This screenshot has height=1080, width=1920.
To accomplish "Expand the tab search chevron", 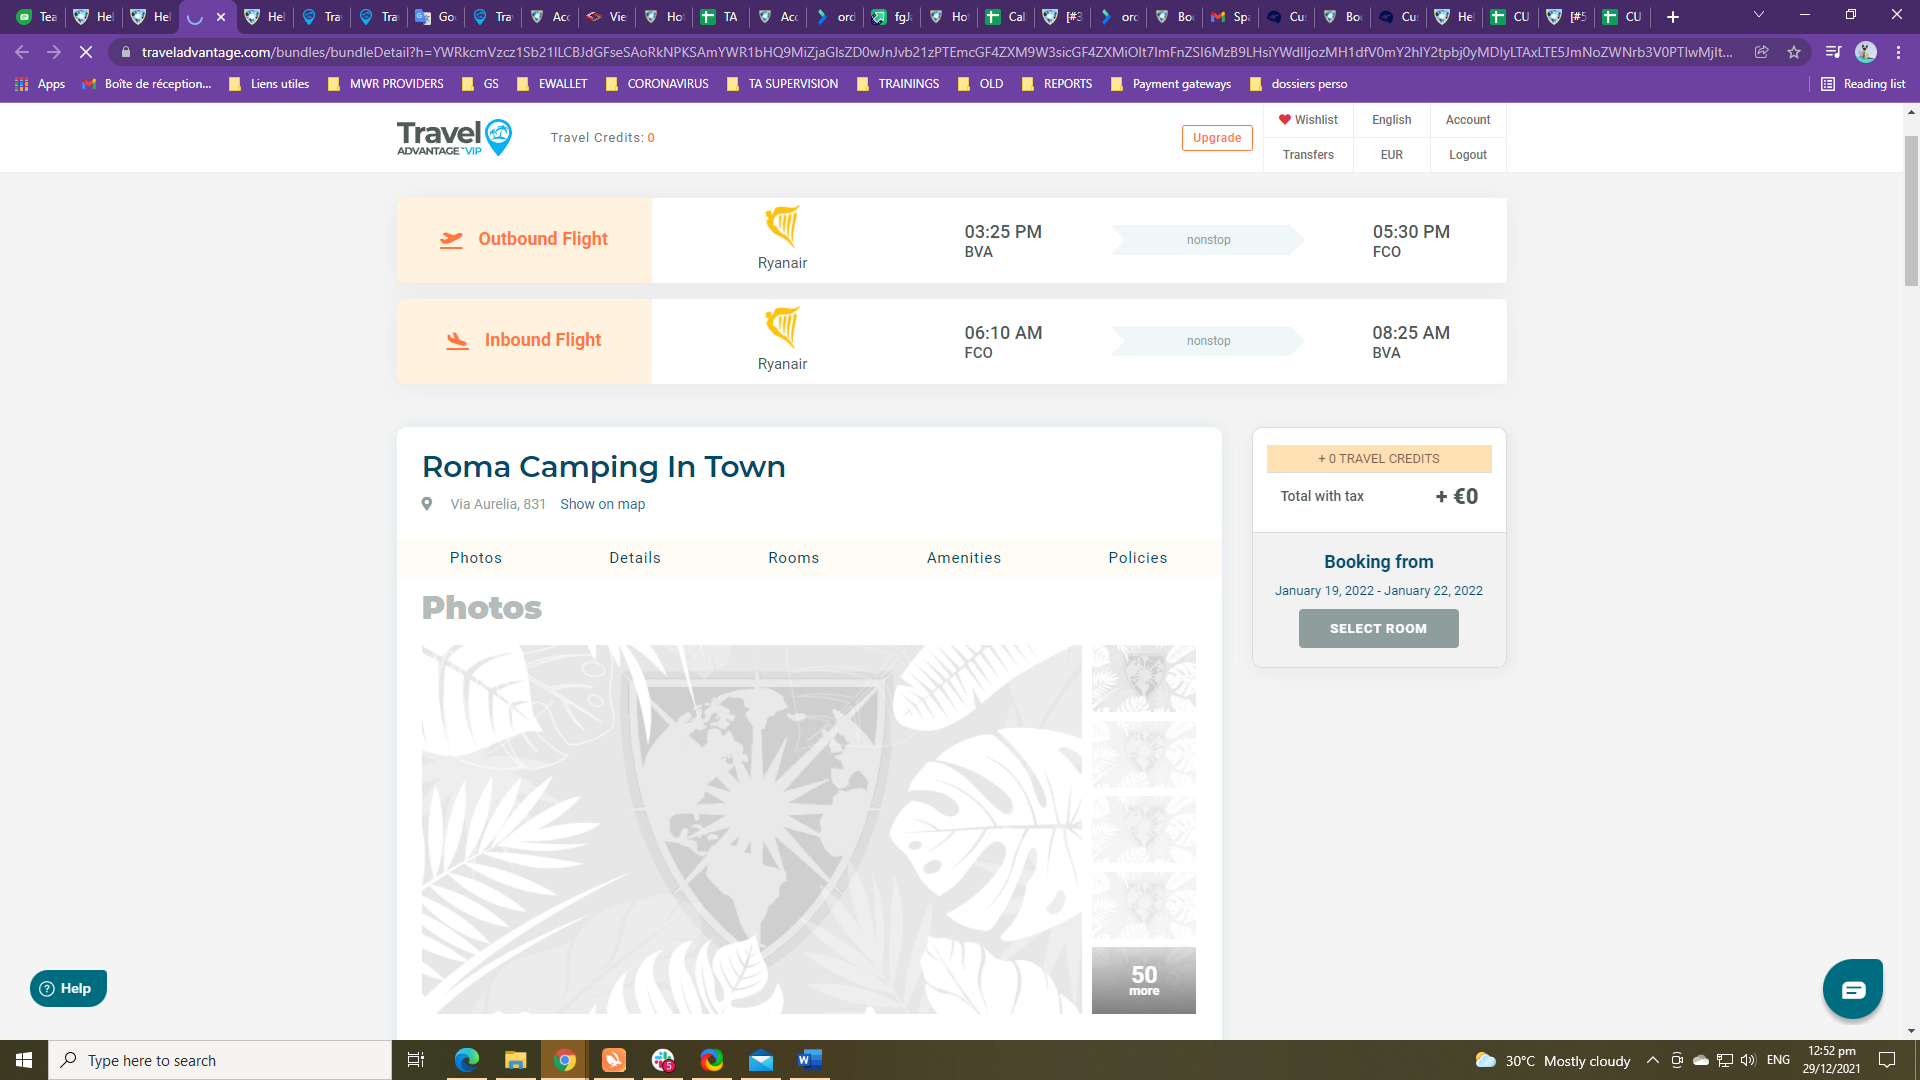I will (1759, 16).
